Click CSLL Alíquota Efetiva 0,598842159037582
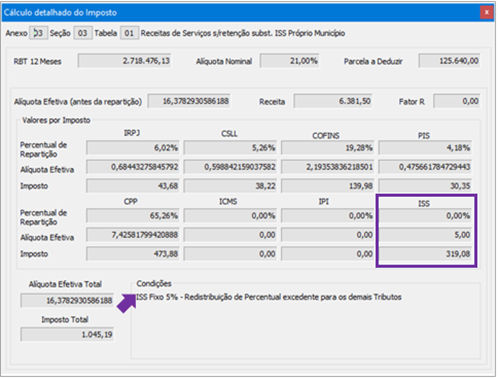498x378 pixels. point(230,167)
